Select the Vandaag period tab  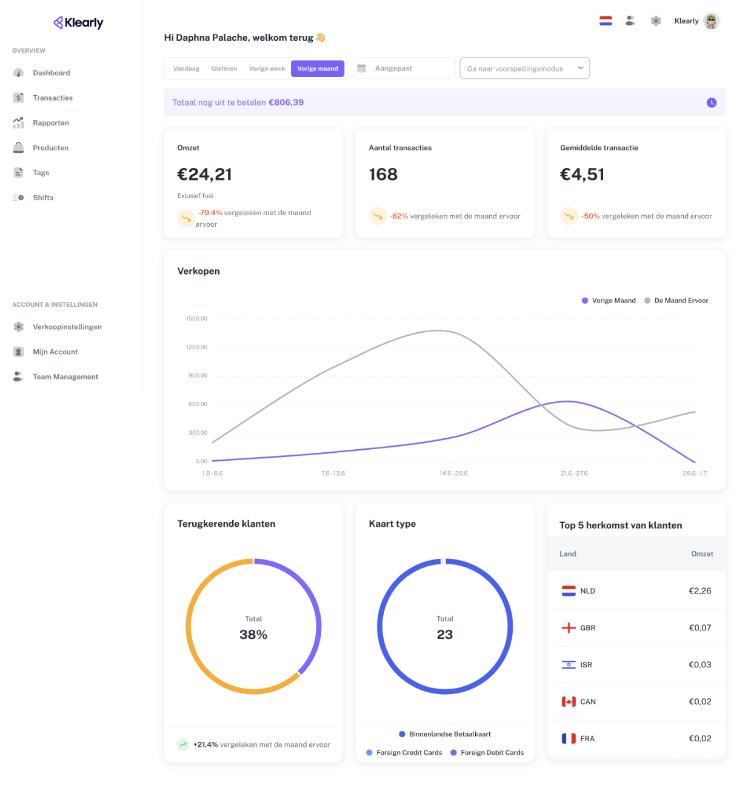click(x=186, y=68)
